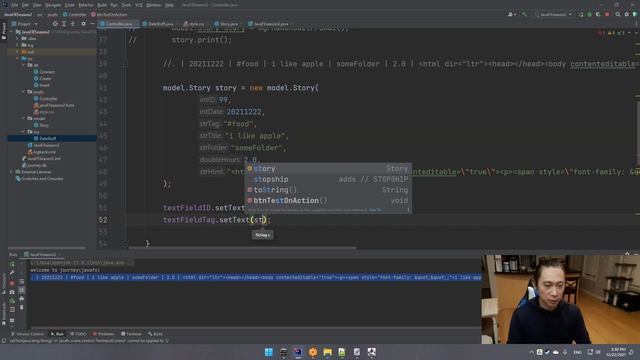The image size is (640, 360).
Task: Open the run configuration dropdown
Action: 553,14
